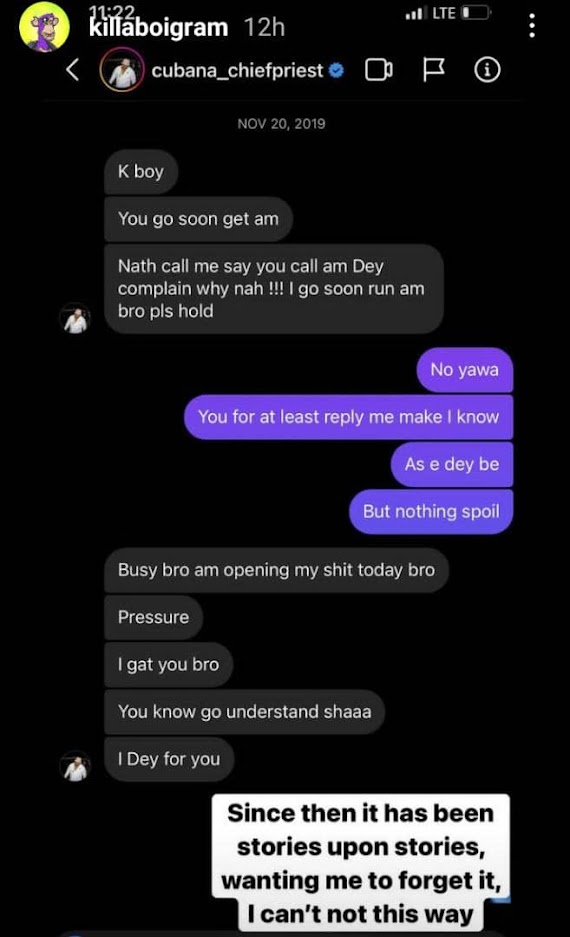
Task: Tap the flag icon in header
Action: 433,70
